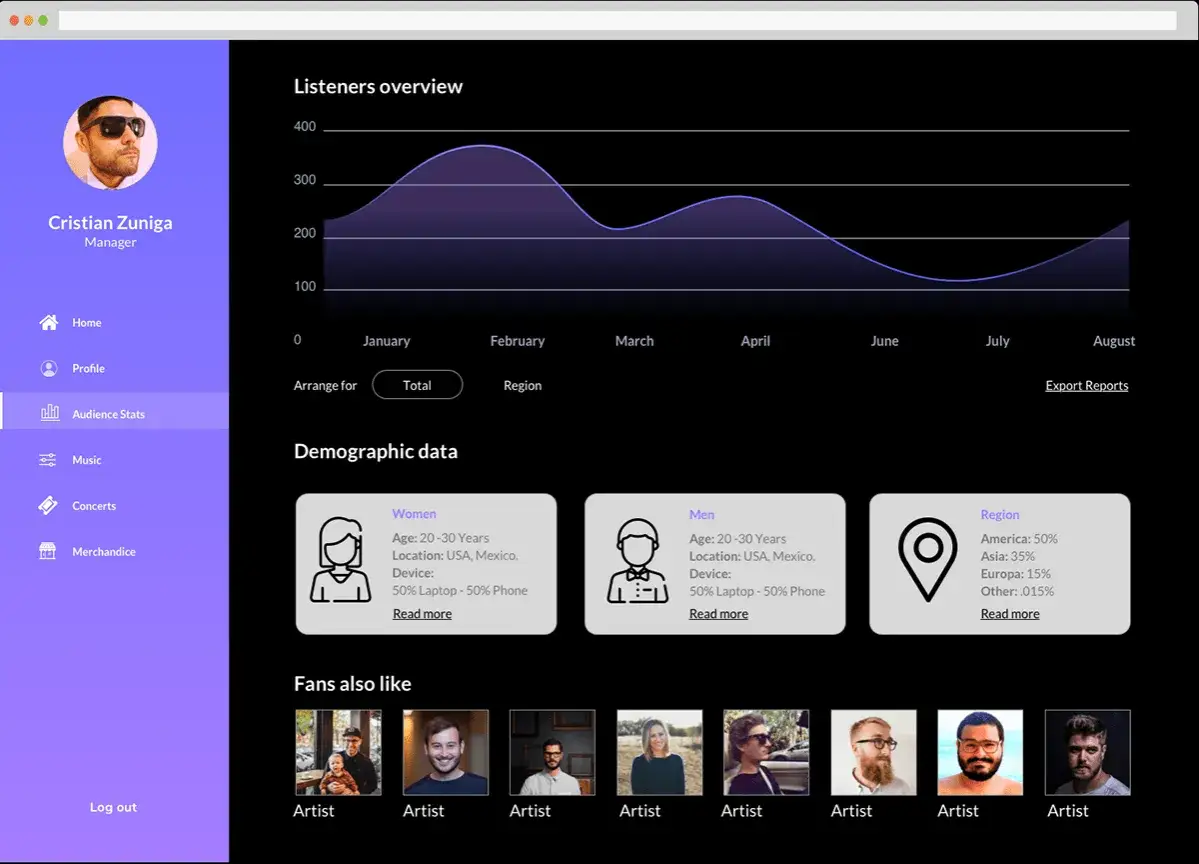Image resolution: width=1199 pixels, height=864 pixels.
Task: Click the January axis label
Action: (x=386, y=341)
